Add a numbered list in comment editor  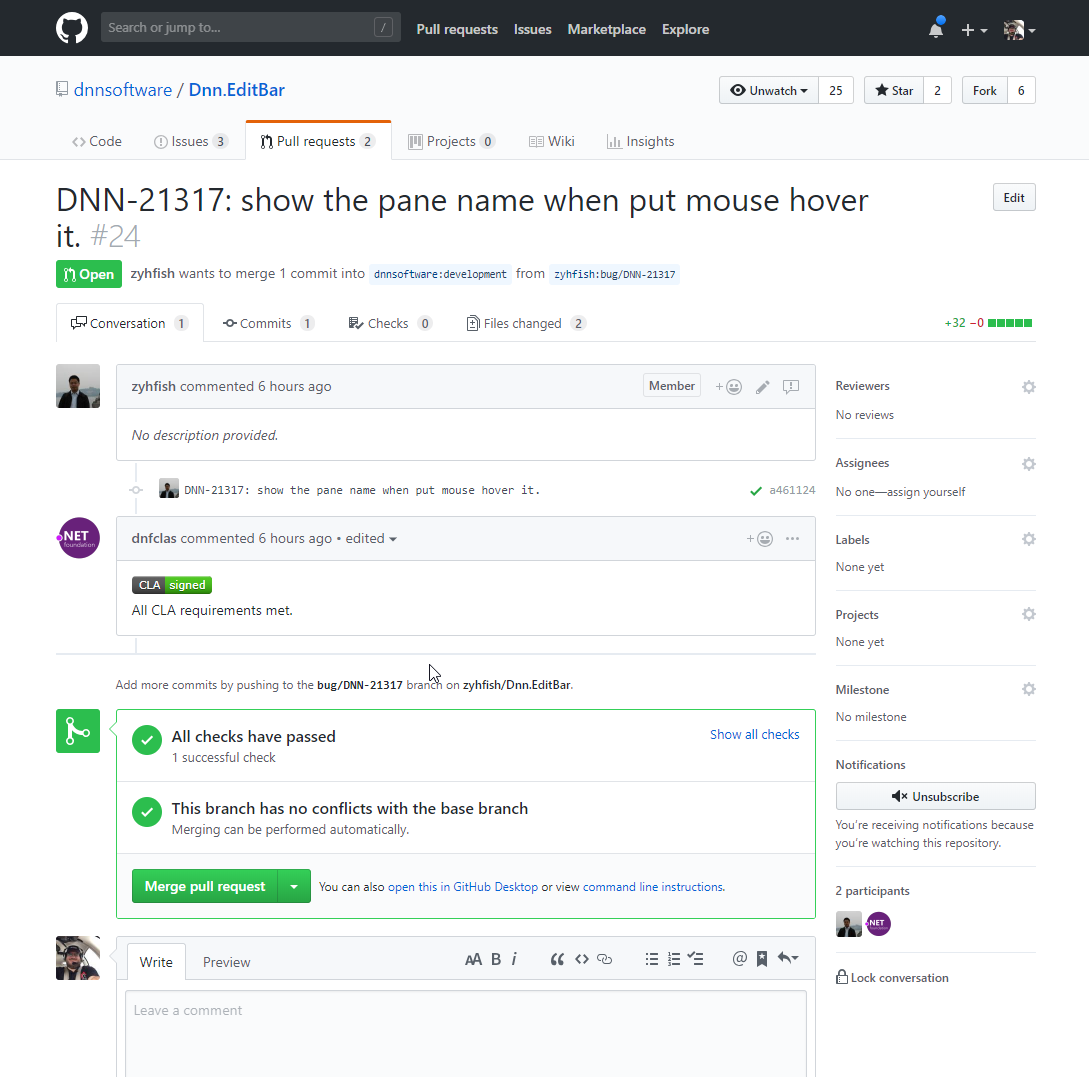pos(674,959)
